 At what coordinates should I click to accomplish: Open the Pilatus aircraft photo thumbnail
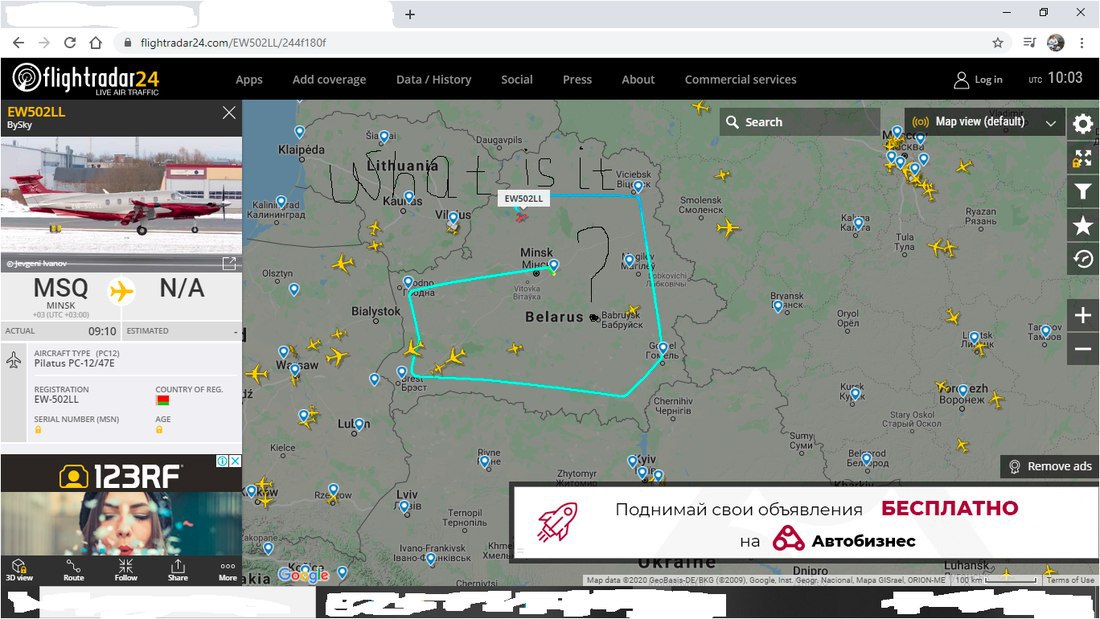(121, 204)
